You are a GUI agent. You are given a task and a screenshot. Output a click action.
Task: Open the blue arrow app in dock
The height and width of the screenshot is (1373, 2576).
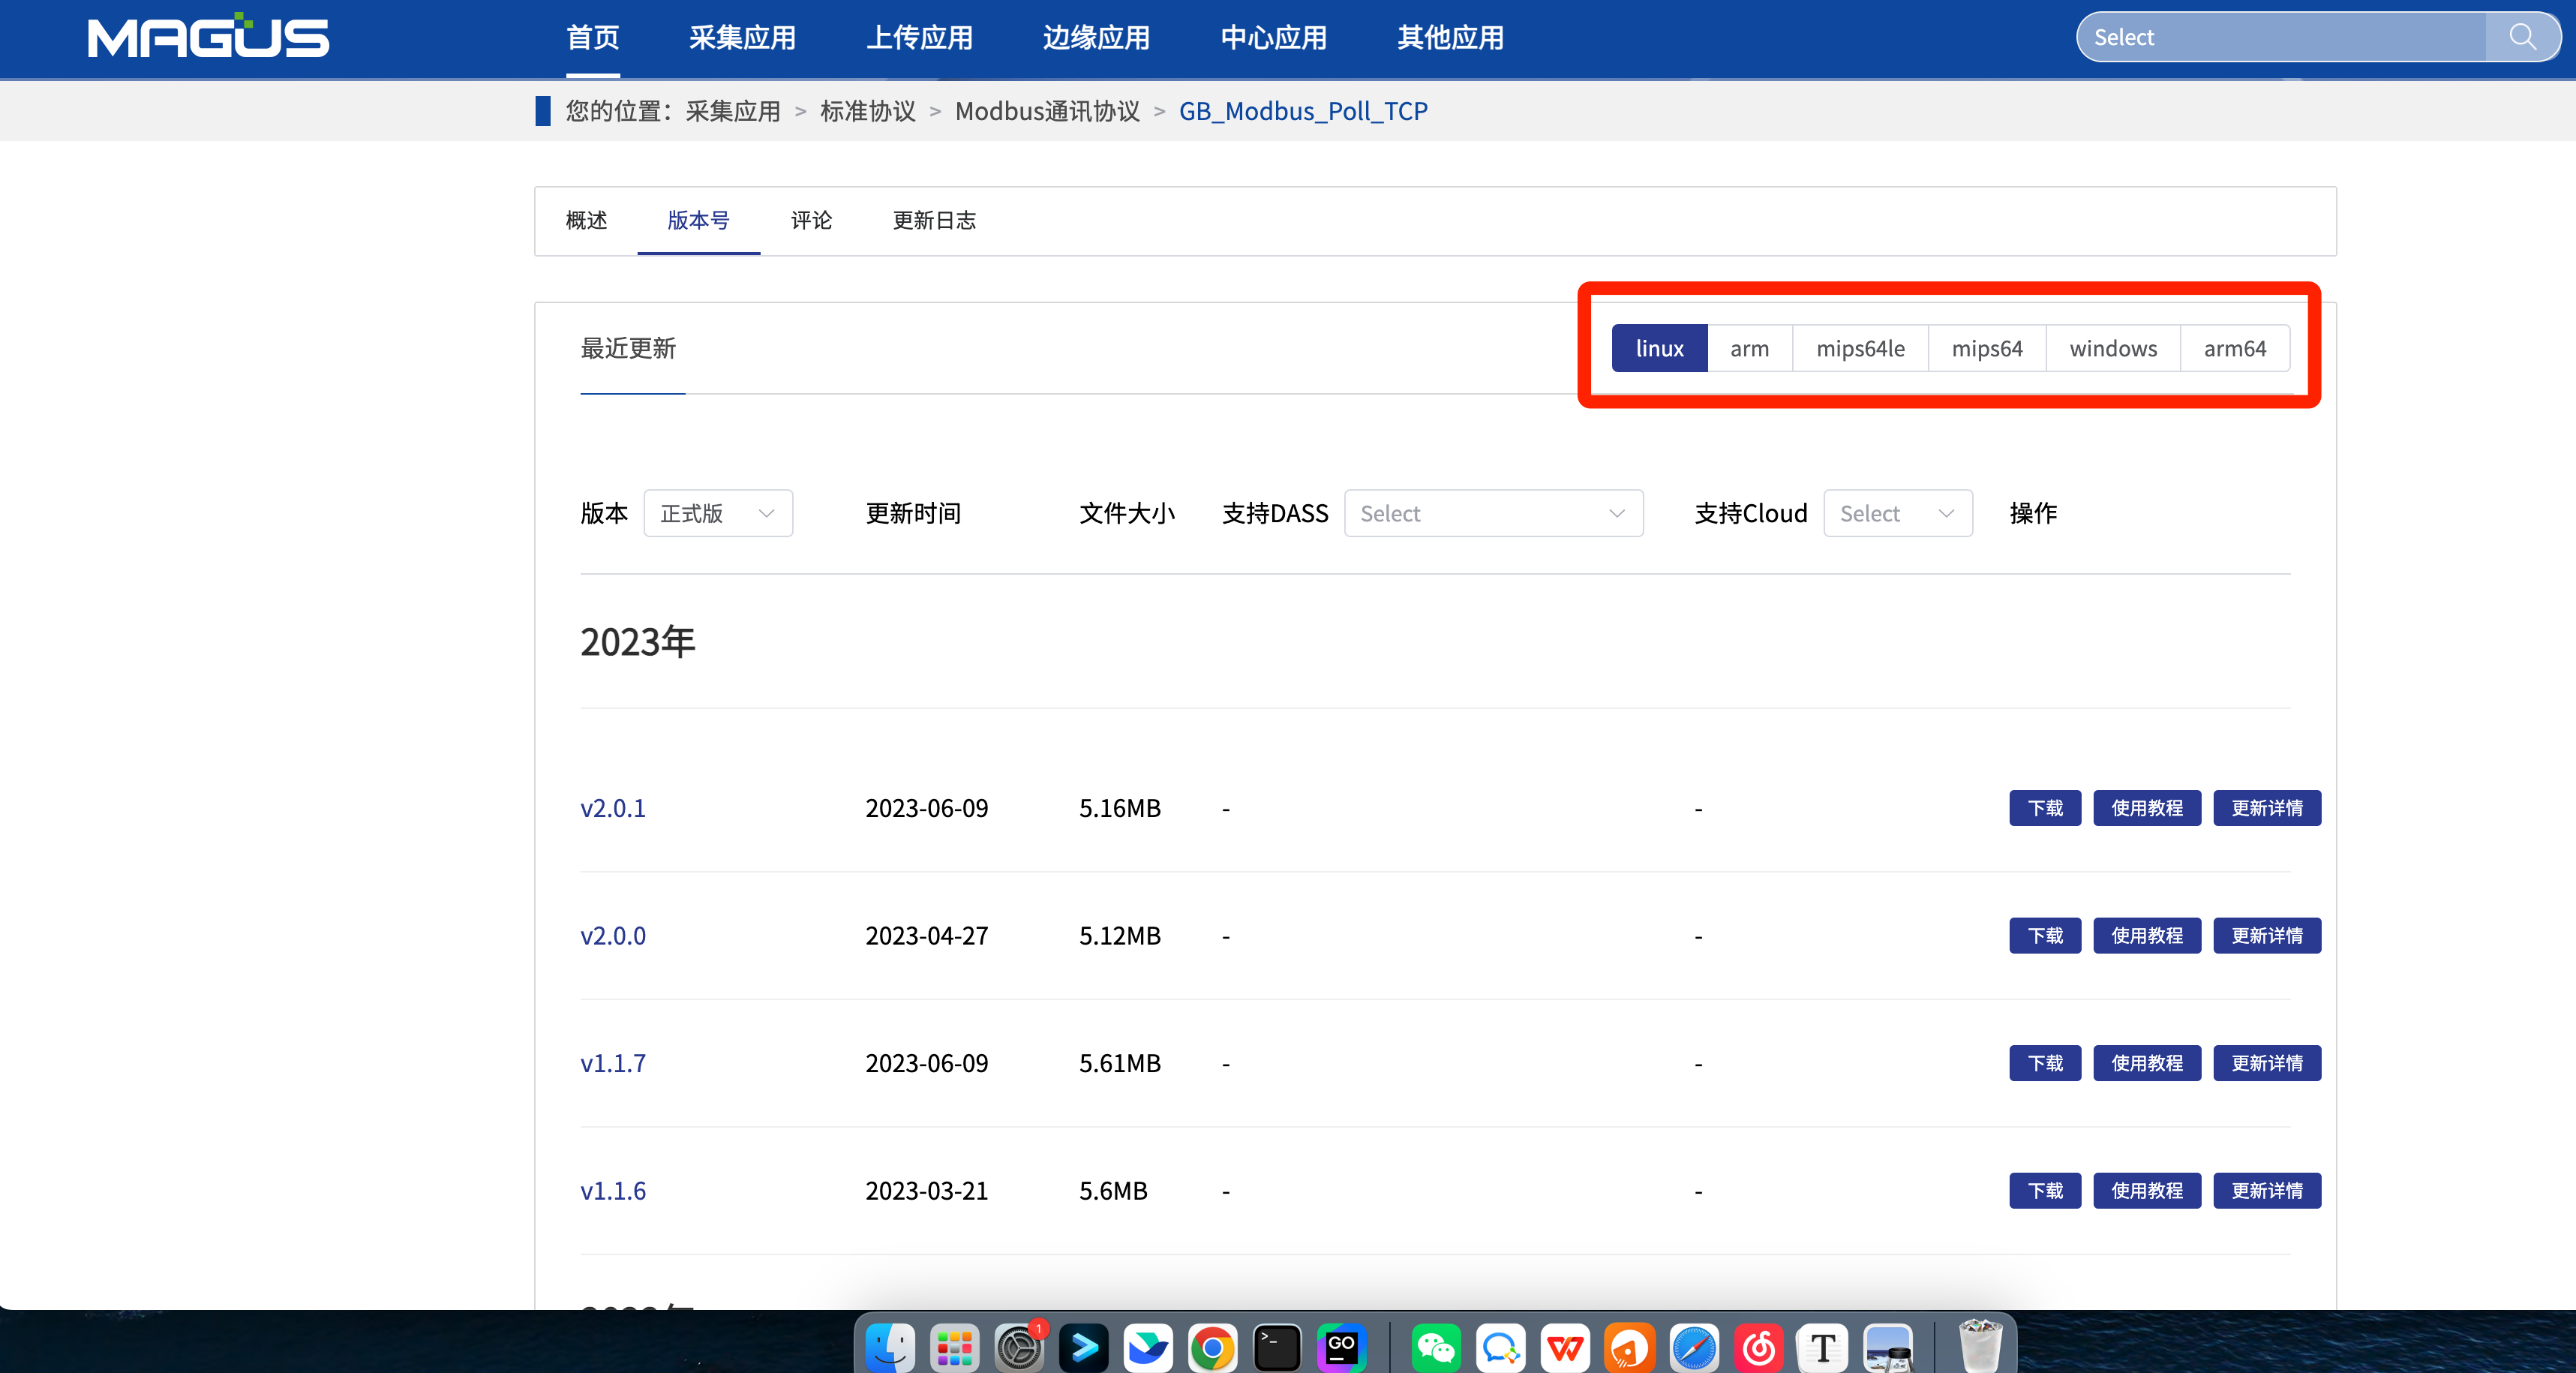(1083, 1347)
